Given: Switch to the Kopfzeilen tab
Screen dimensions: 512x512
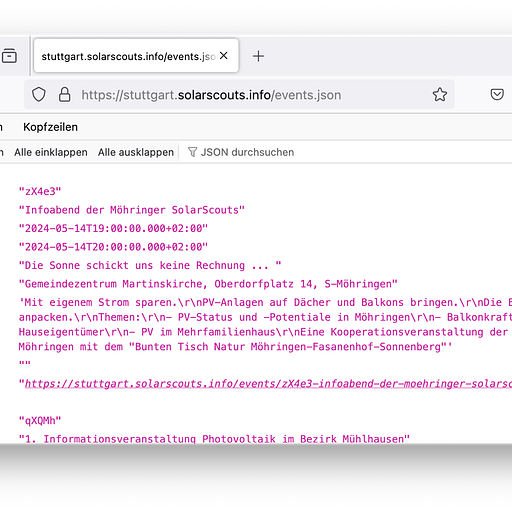Looking at the screenshot, I should point(50,127).
